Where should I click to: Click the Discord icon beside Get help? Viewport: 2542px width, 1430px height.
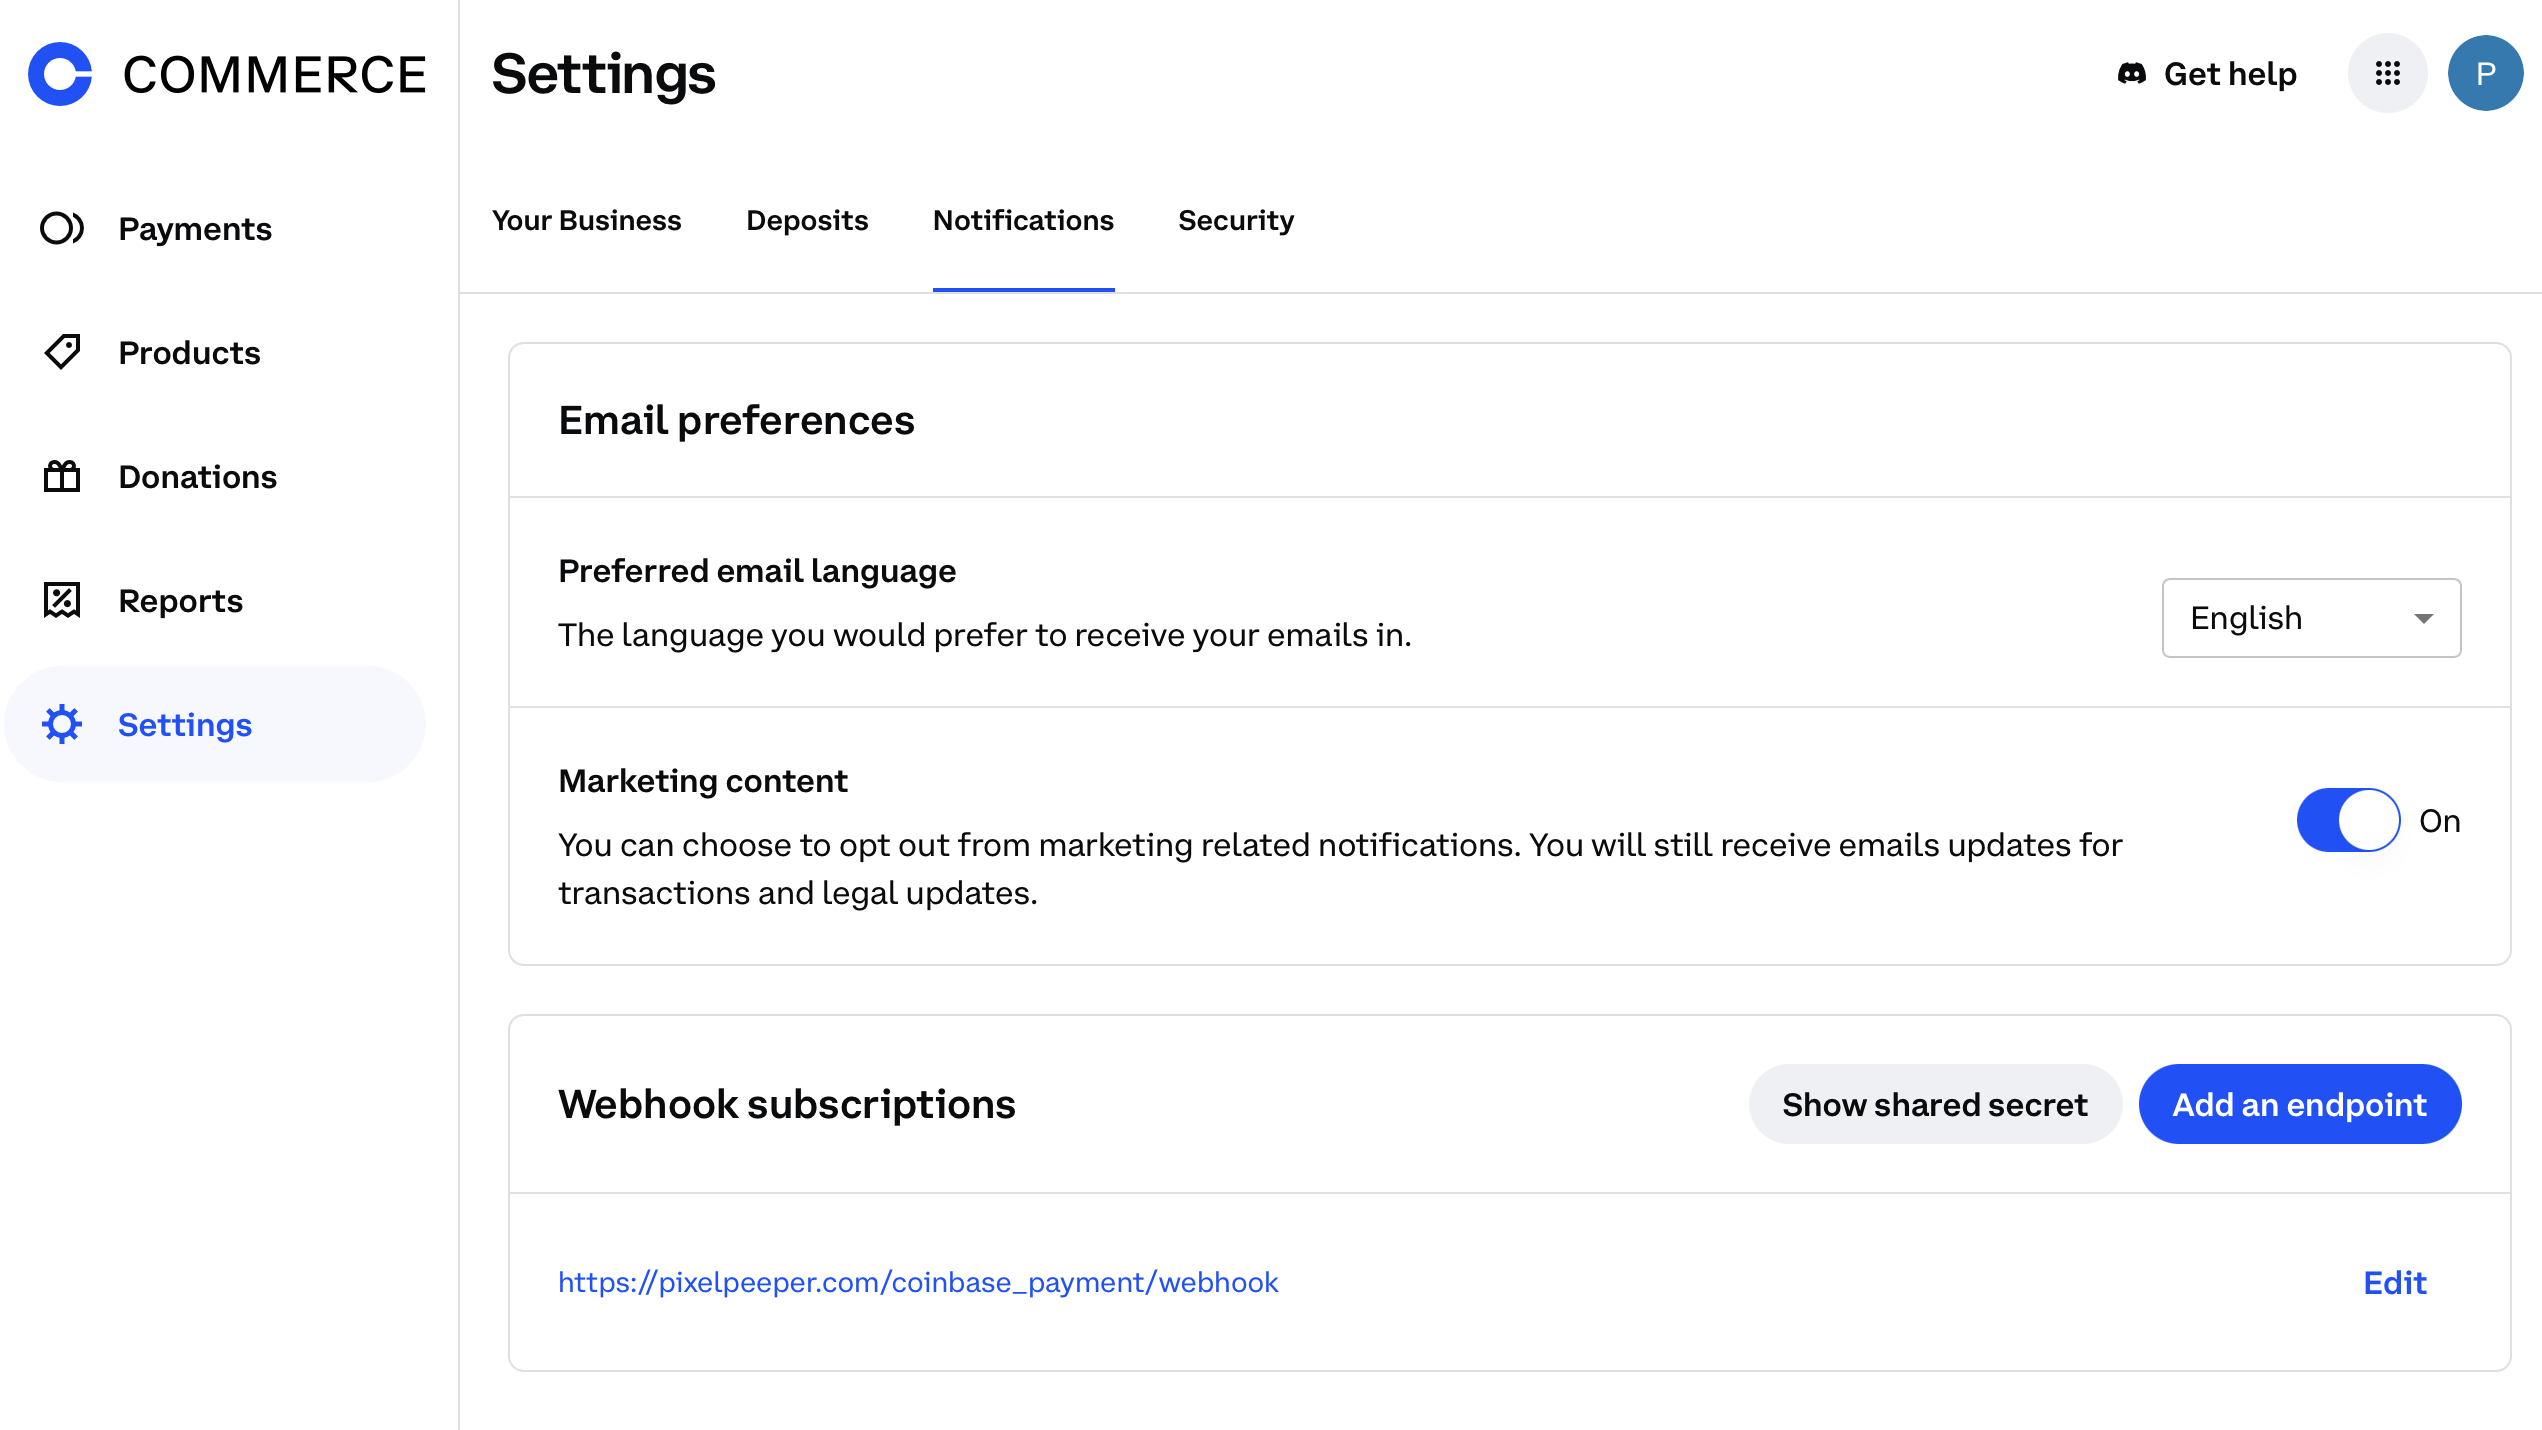tap(2131, 74)
